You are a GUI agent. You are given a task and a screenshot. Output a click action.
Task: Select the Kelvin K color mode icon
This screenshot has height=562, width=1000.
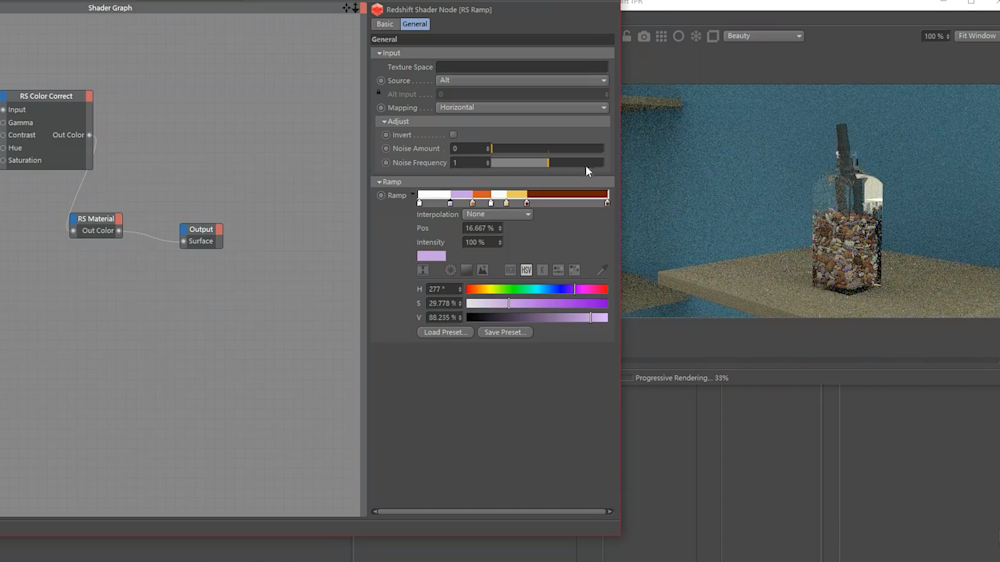click(x=542, y=270)
